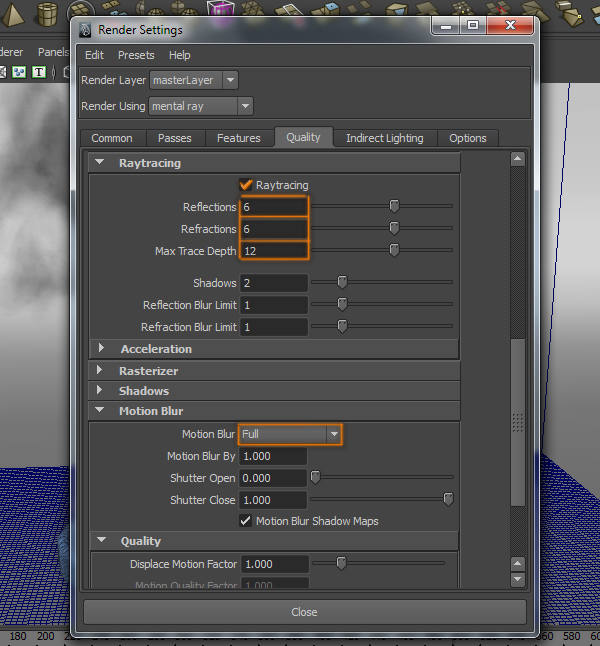Open the Edit menu in Render Settings
The width and height of the screenshot is (600, 646).
click(94, 55)
